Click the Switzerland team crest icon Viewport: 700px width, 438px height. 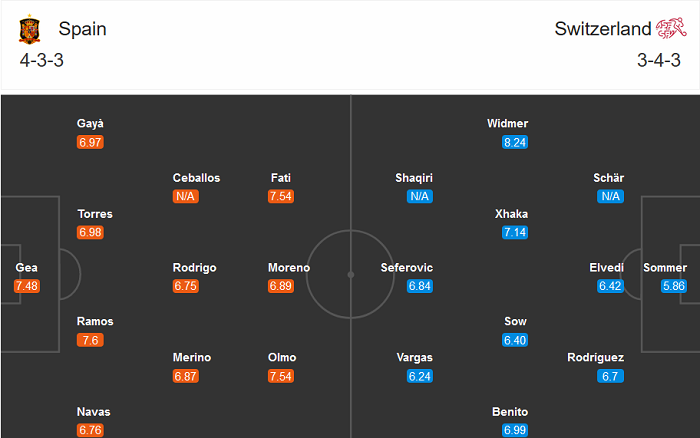[669, 30]
